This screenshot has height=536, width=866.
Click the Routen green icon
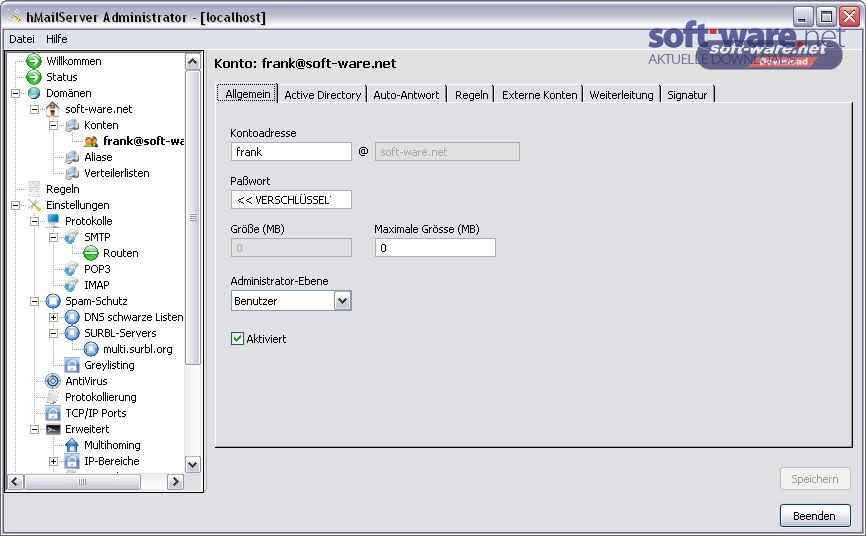(x=91, y=253)
